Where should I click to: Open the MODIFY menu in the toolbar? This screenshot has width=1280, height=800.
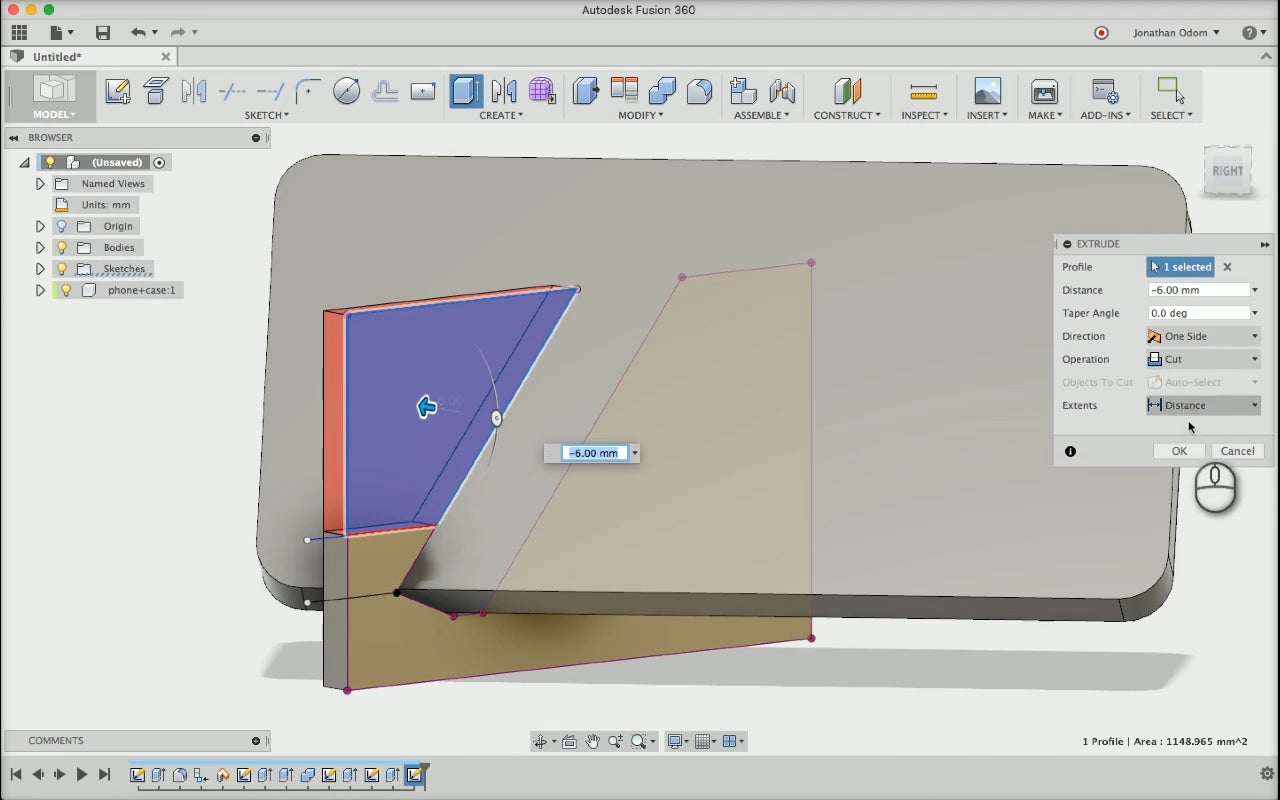click(640, 115)
